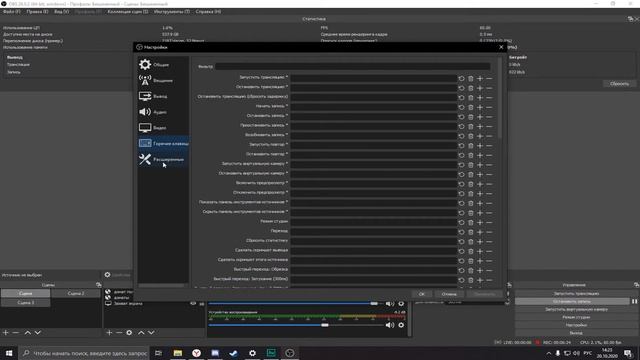
Task: Pause recording with the pause icon
Action: (x=634, y=301)
